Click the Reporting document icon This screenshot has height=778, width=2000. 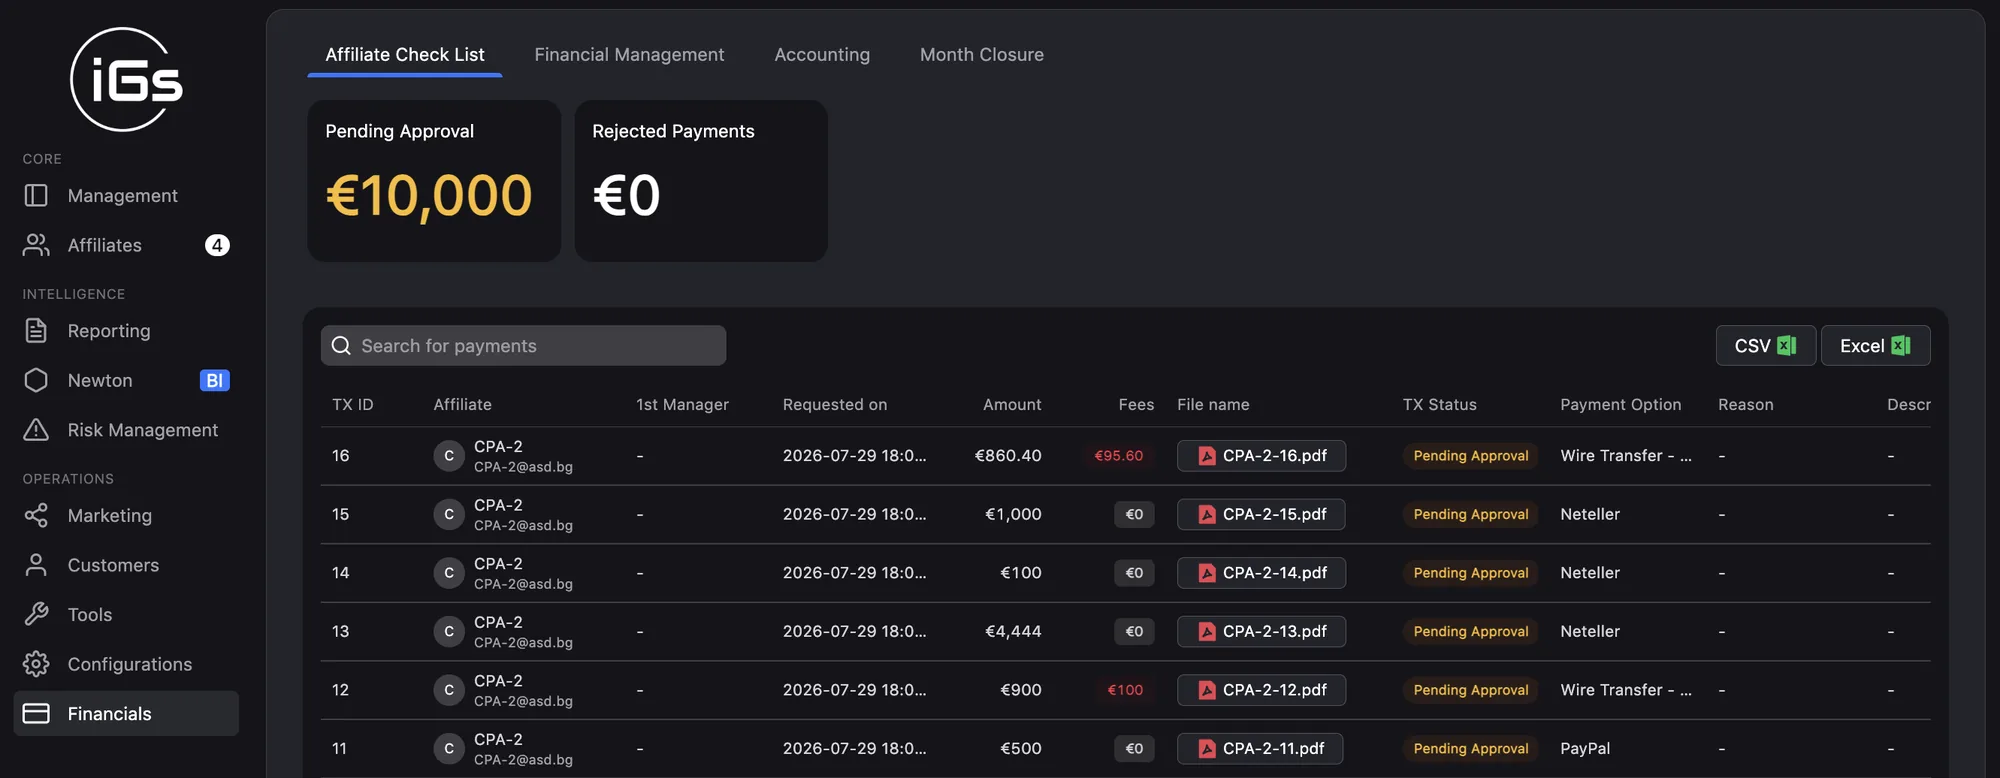click(36, 330)
